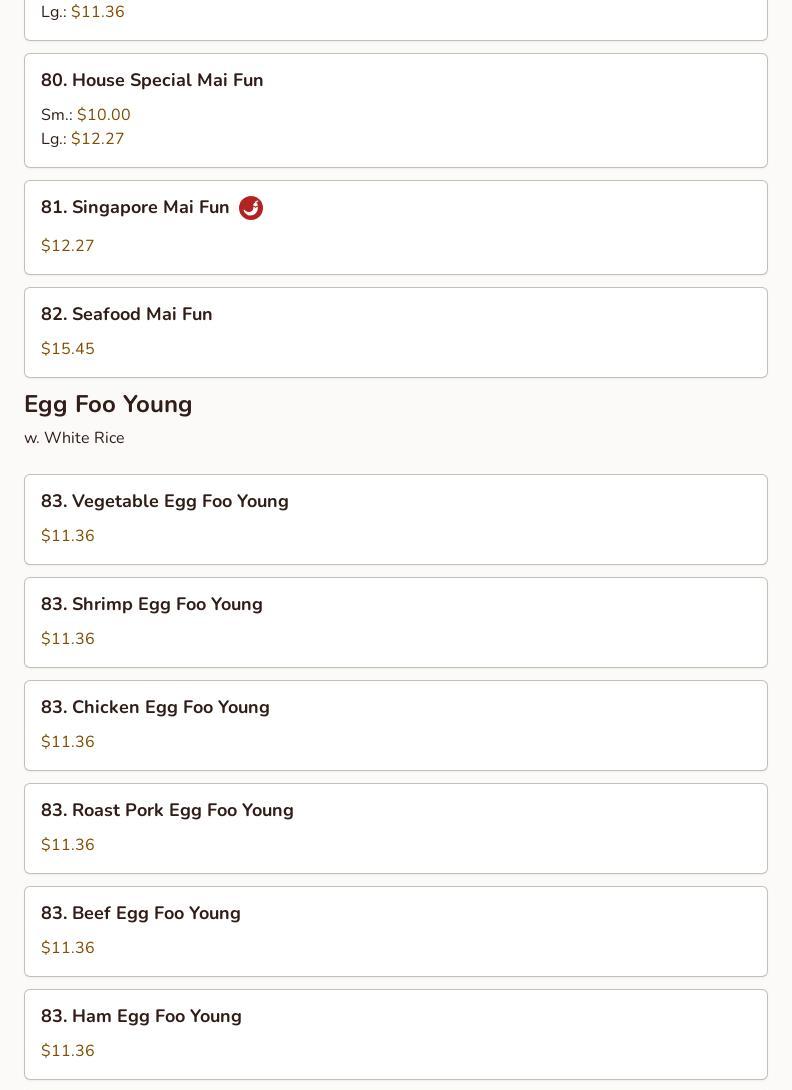Click the House Special Mai Fun large $12.27 price
Screen dimensions: 792x1090
click(x=83, y=138)
